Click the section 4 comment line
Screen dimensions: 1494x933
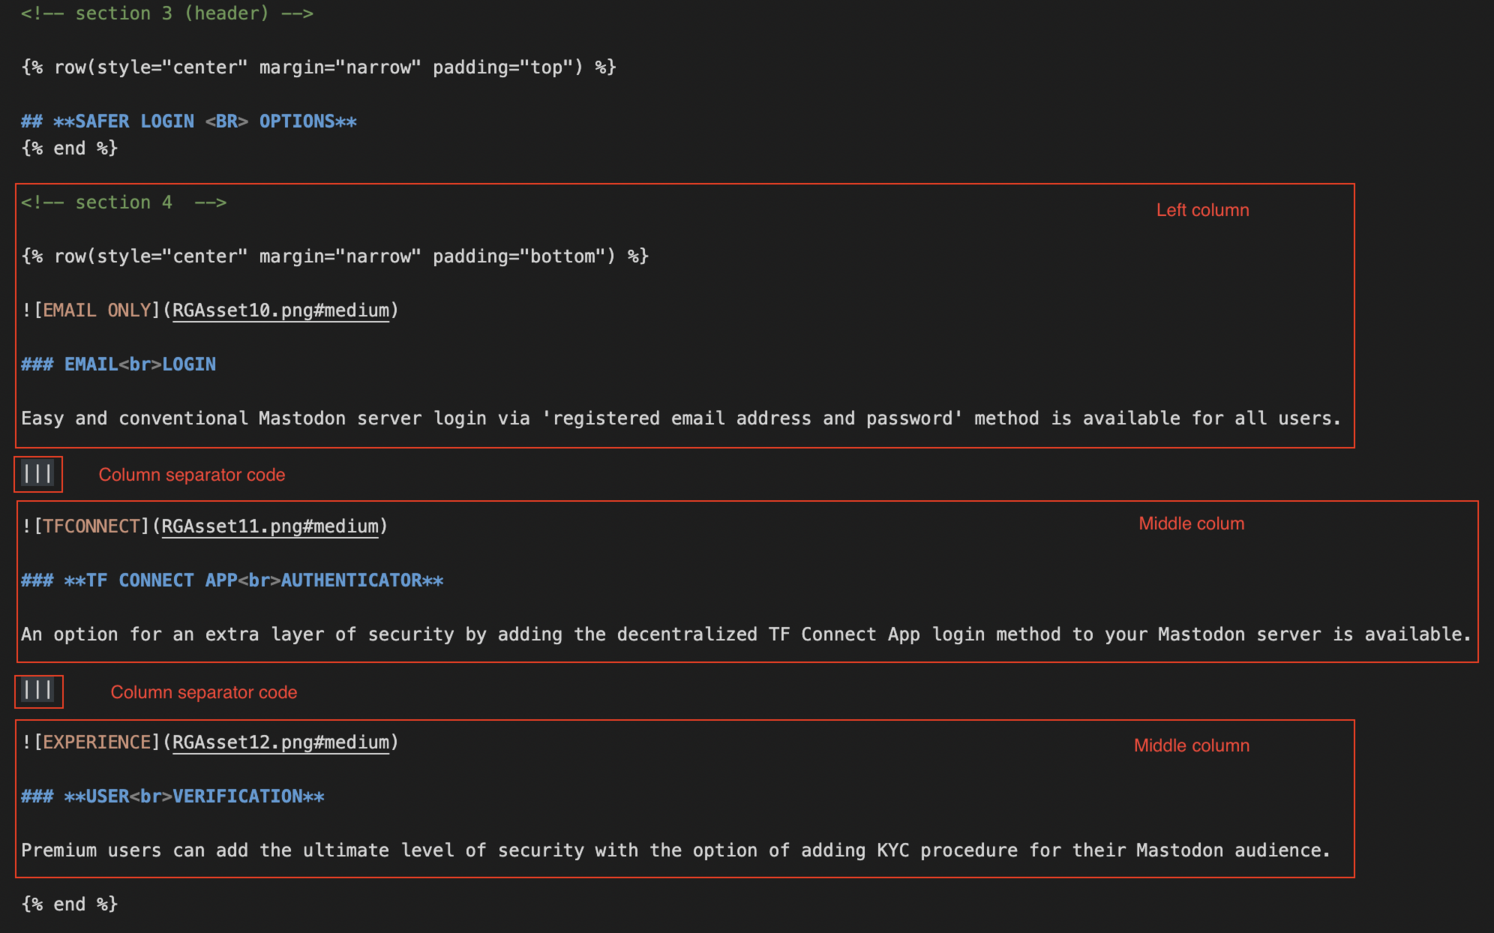[123, 203]
